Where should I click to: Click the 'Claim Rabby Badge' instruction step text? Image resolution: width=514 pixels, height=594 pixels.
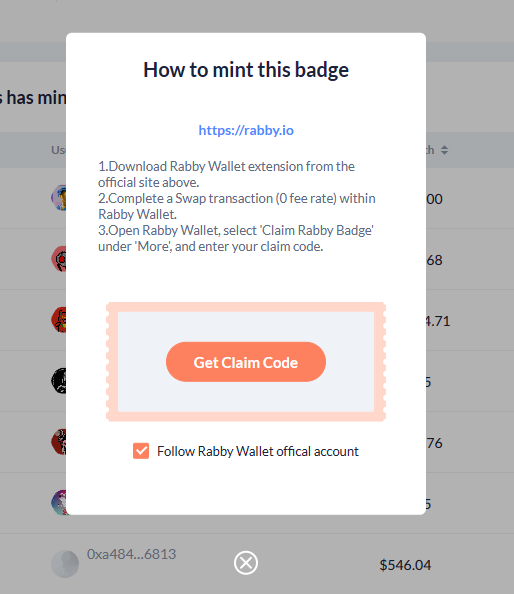click(x=236, y=238)
